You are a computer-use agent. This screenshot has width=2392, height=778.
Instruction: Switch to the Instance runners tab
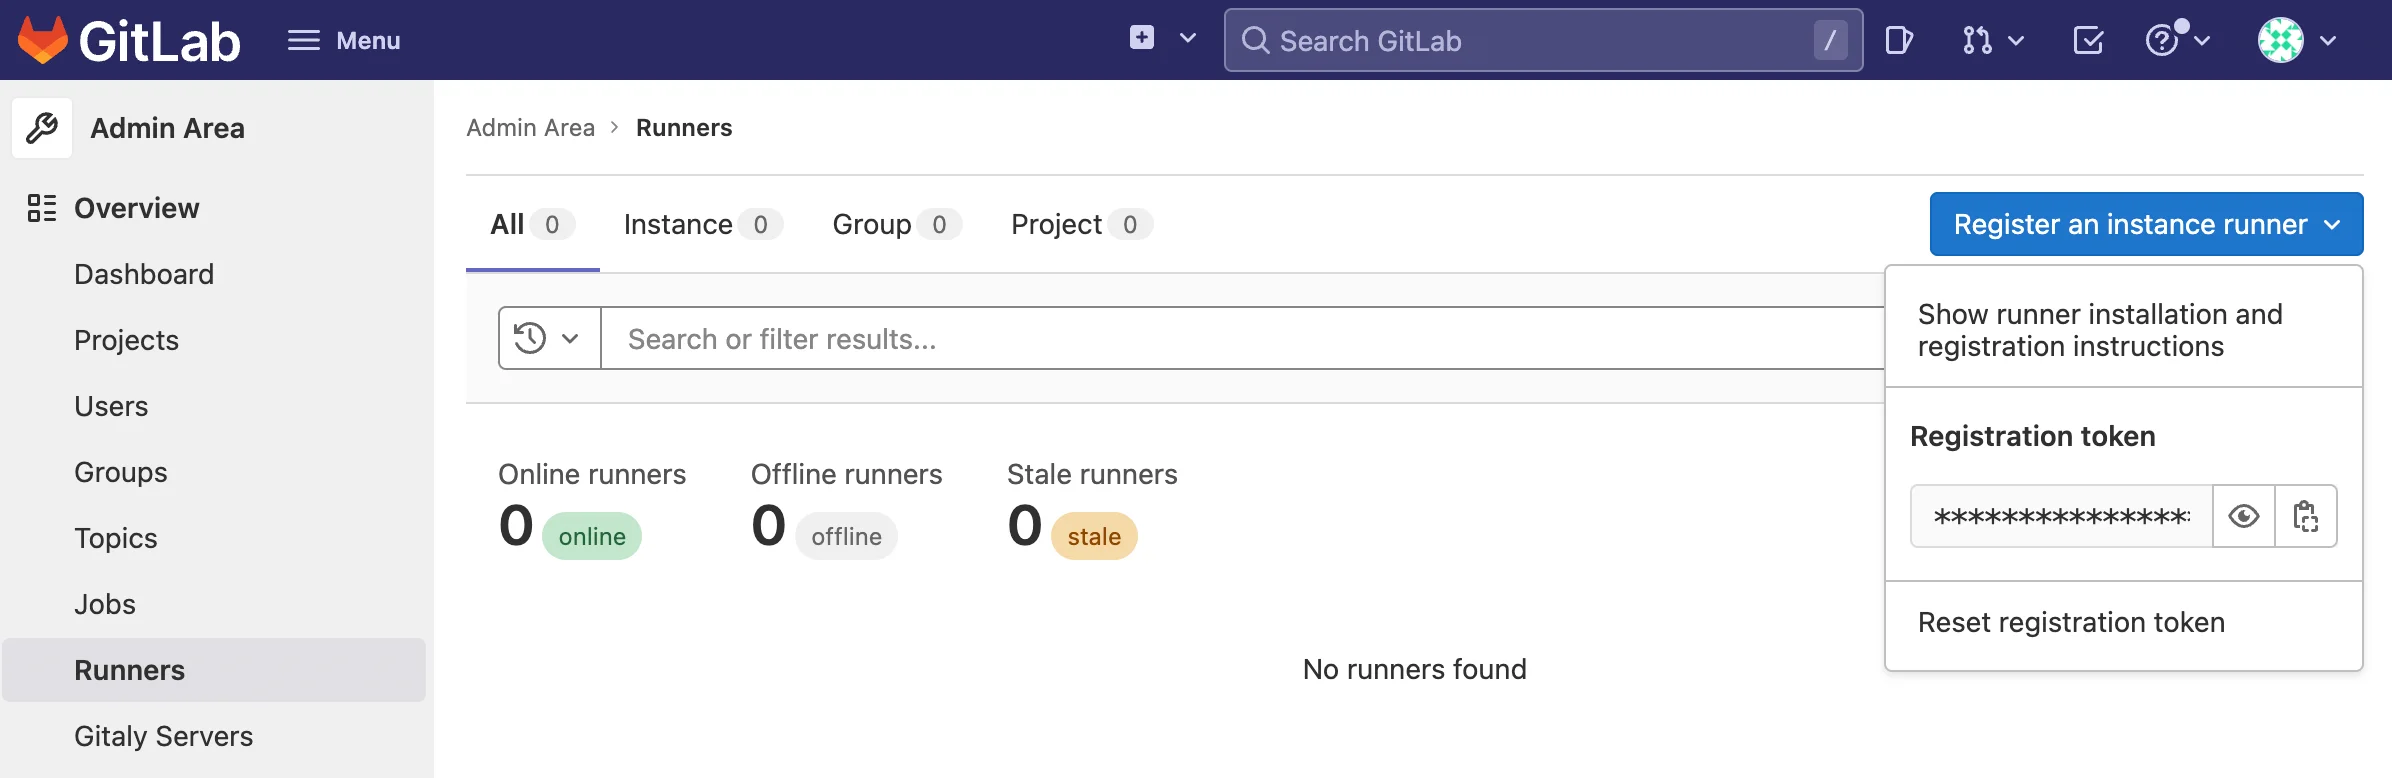coord(701,224)
